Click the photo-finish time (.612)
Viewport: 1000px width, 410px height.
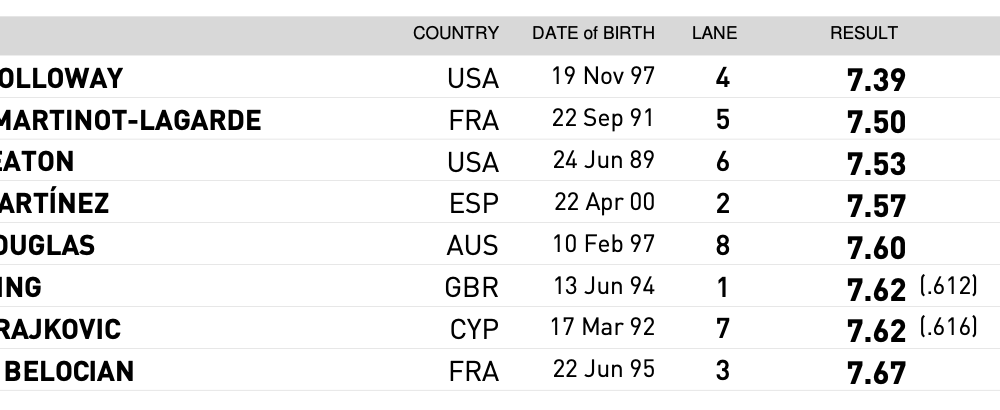[947, 287]
